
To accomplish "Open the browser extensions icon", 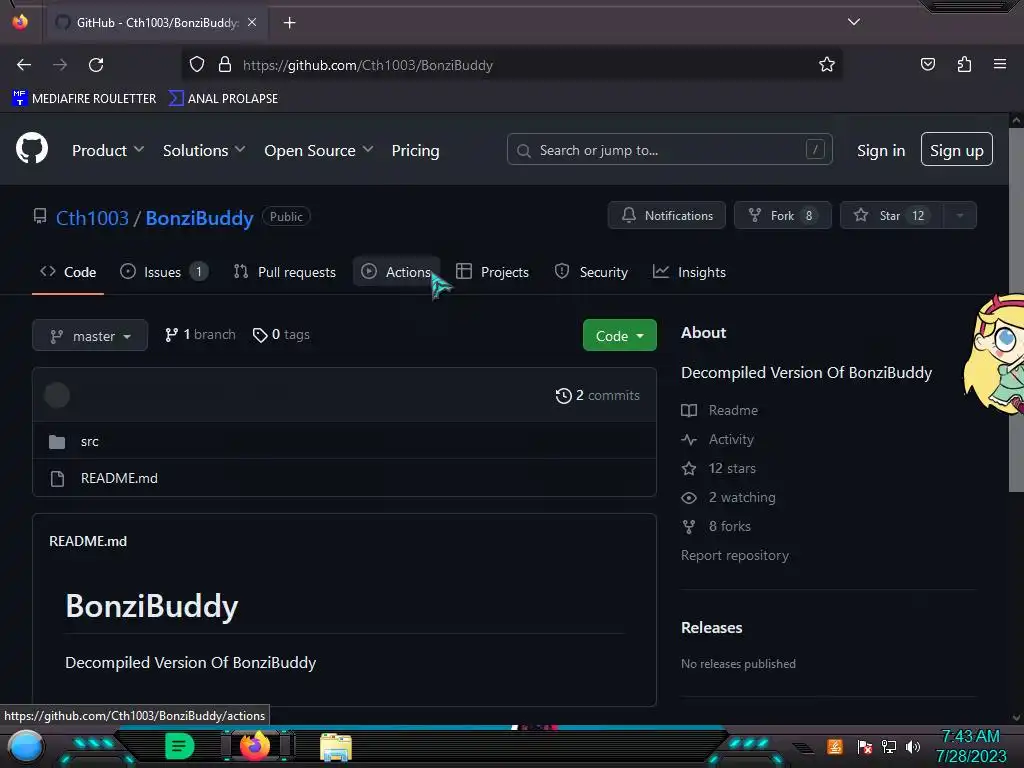I will (964, 64).
